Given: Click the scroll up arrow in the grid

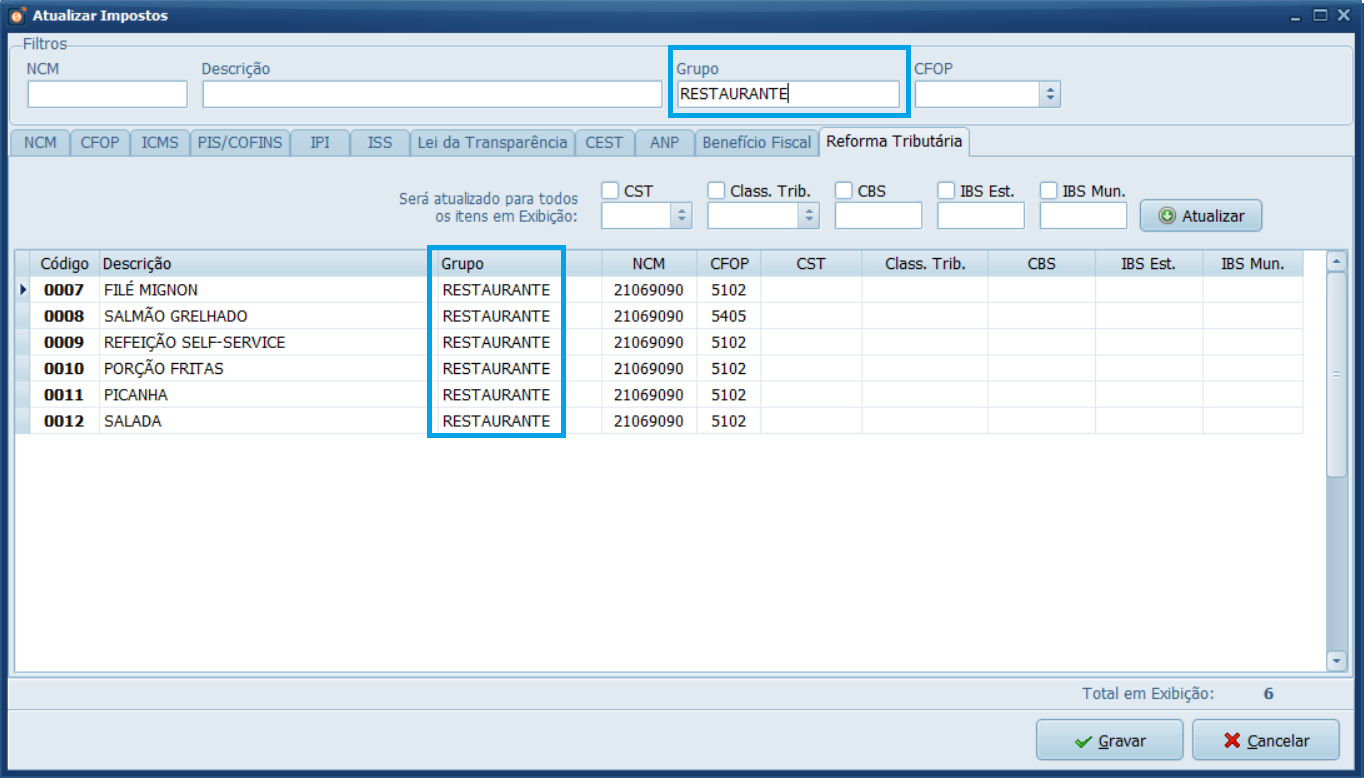Looking at the screenshot, I should pos(1336,261).
